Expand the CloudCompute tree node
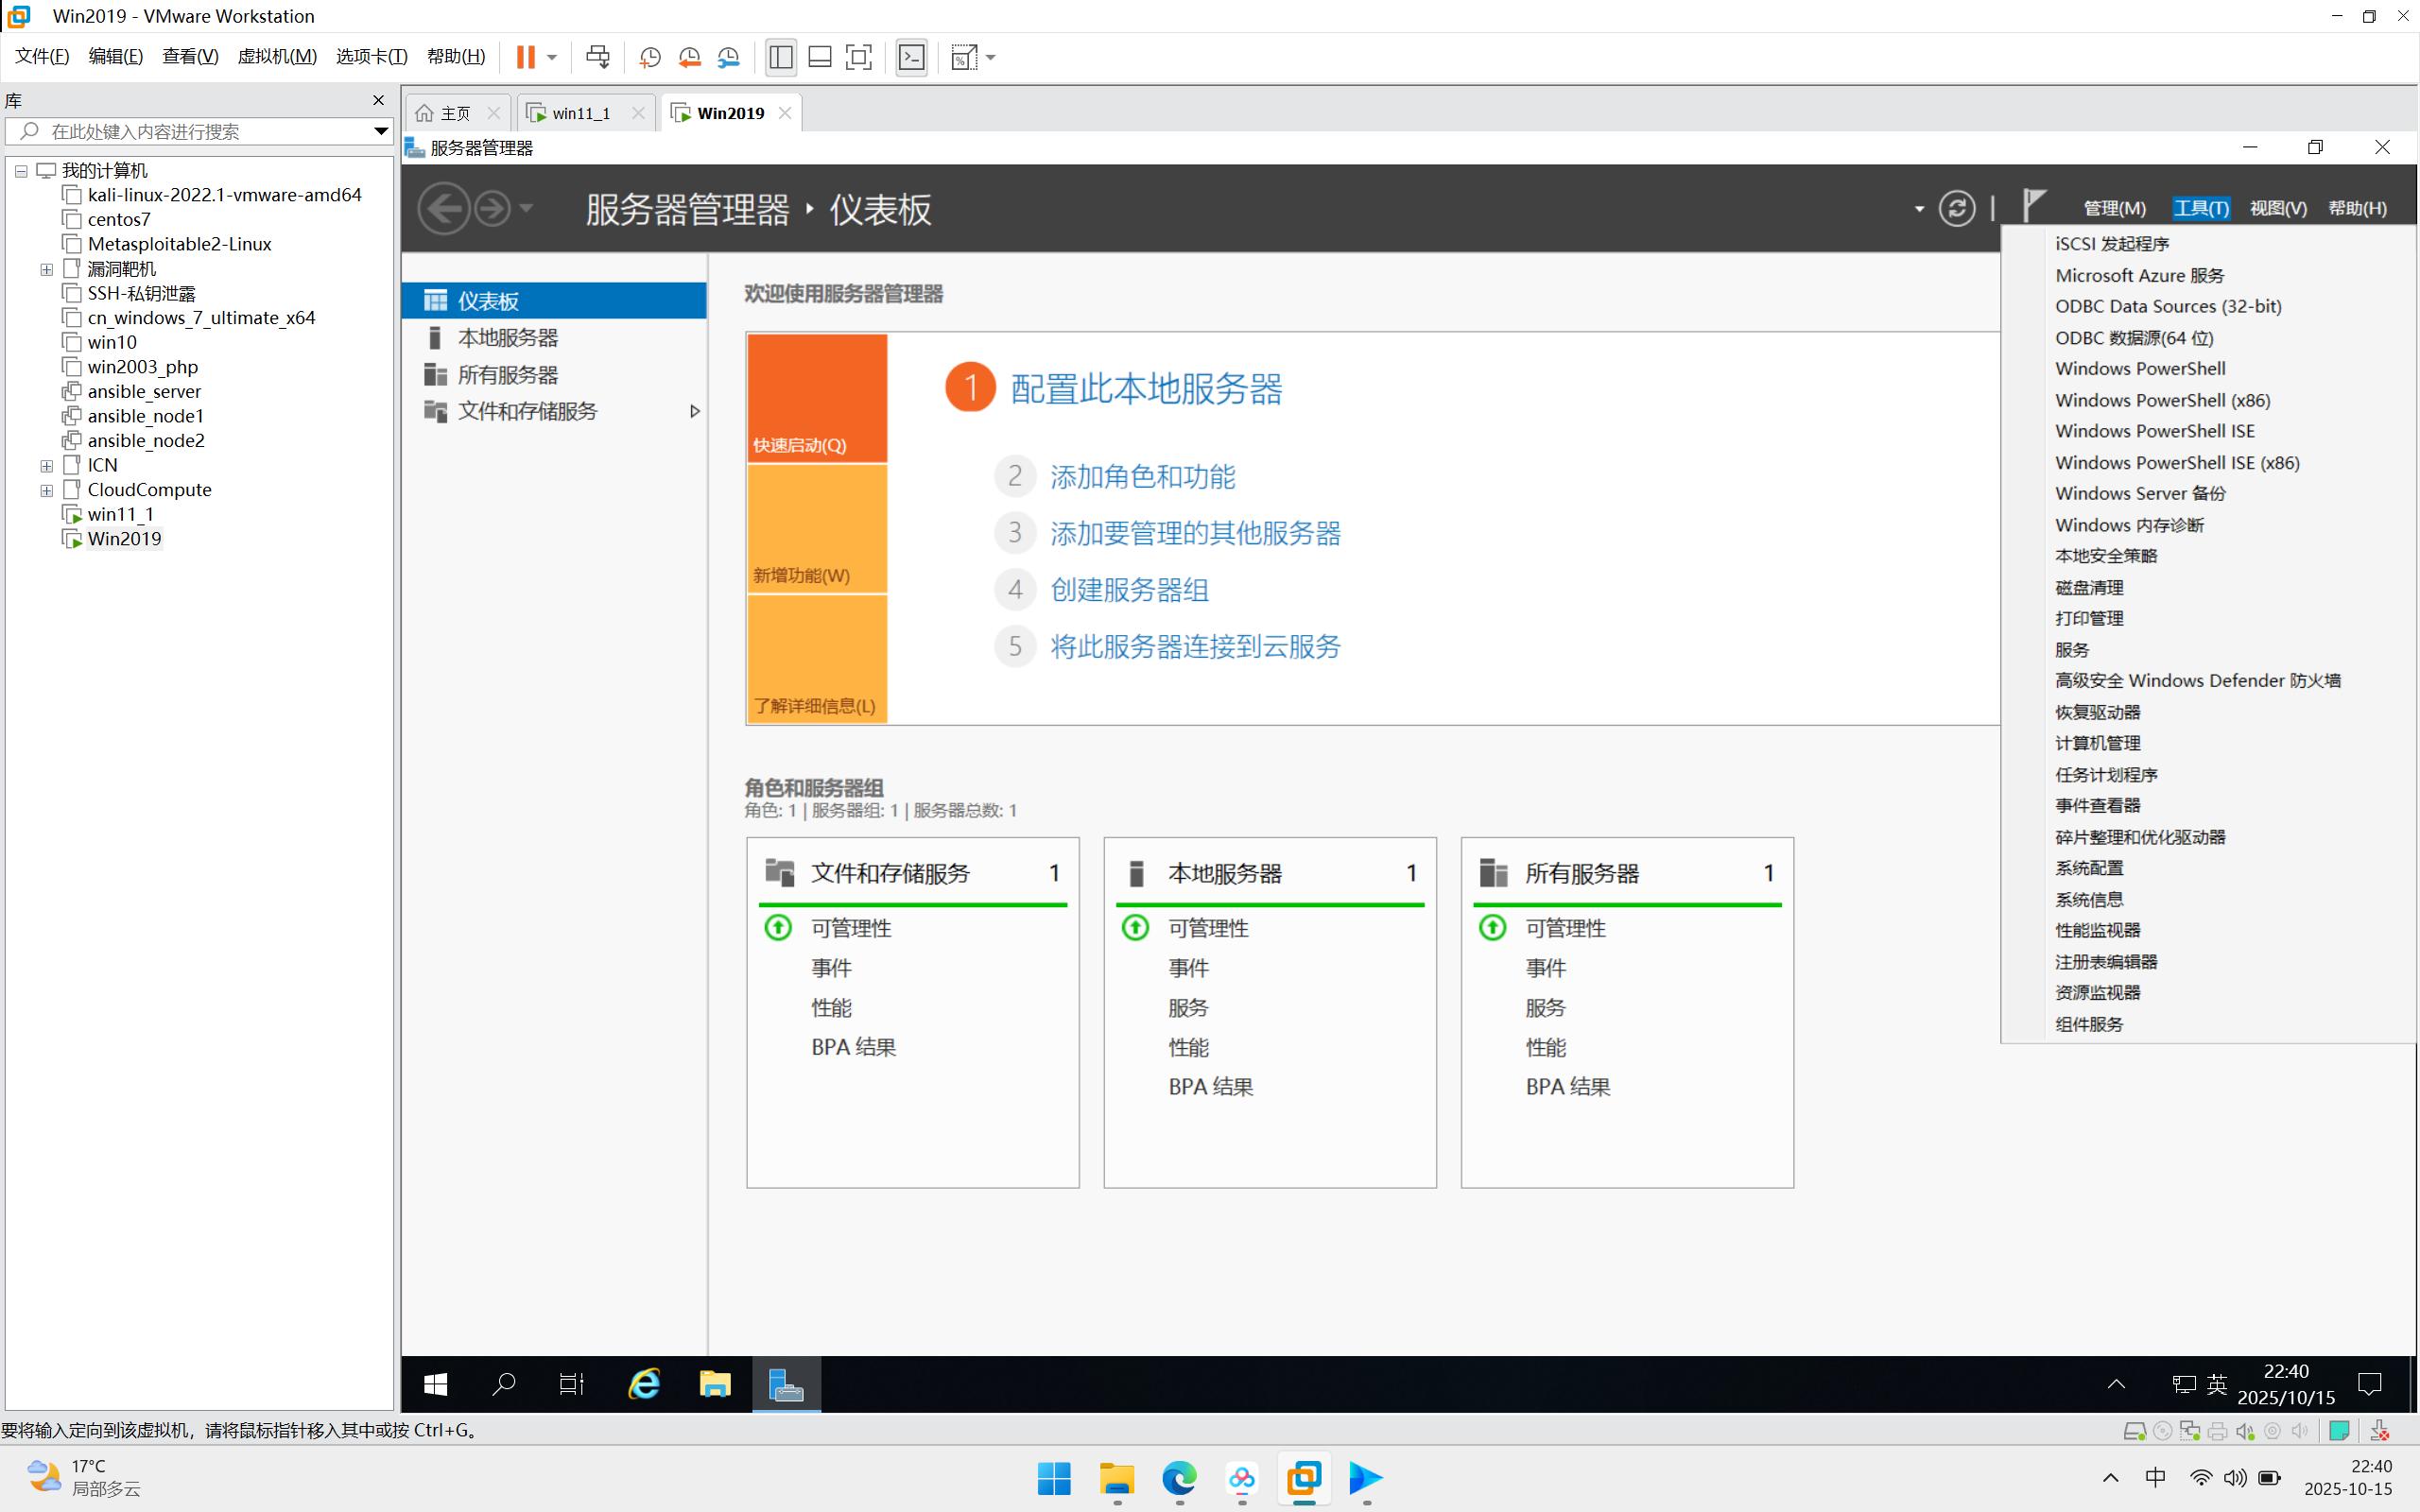Image resolution: width=2420 pixels, height=1512 pixels. click(46, 490)
